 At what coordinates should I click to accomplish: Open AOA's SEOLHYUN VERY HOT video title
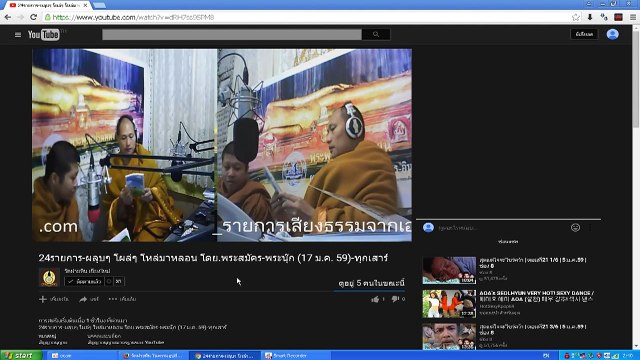(x=536, y=296)
